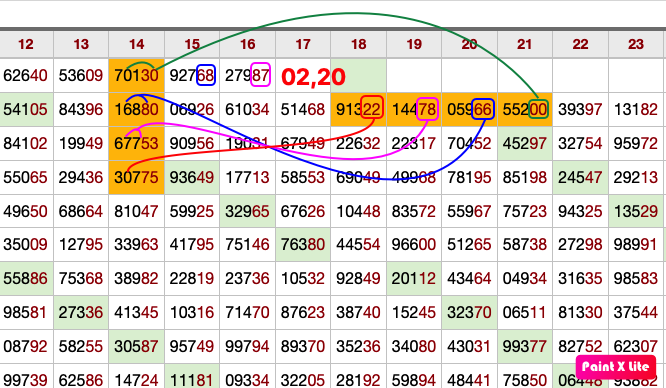The width and height of the screenshot is (666, 388).
Task: Select green cell 54105
Action: tap(26, 110)
